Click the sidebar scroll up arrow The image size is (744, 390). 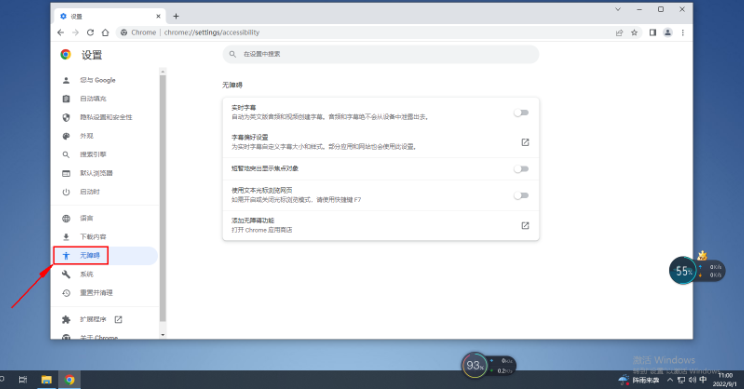pos(163,72)
